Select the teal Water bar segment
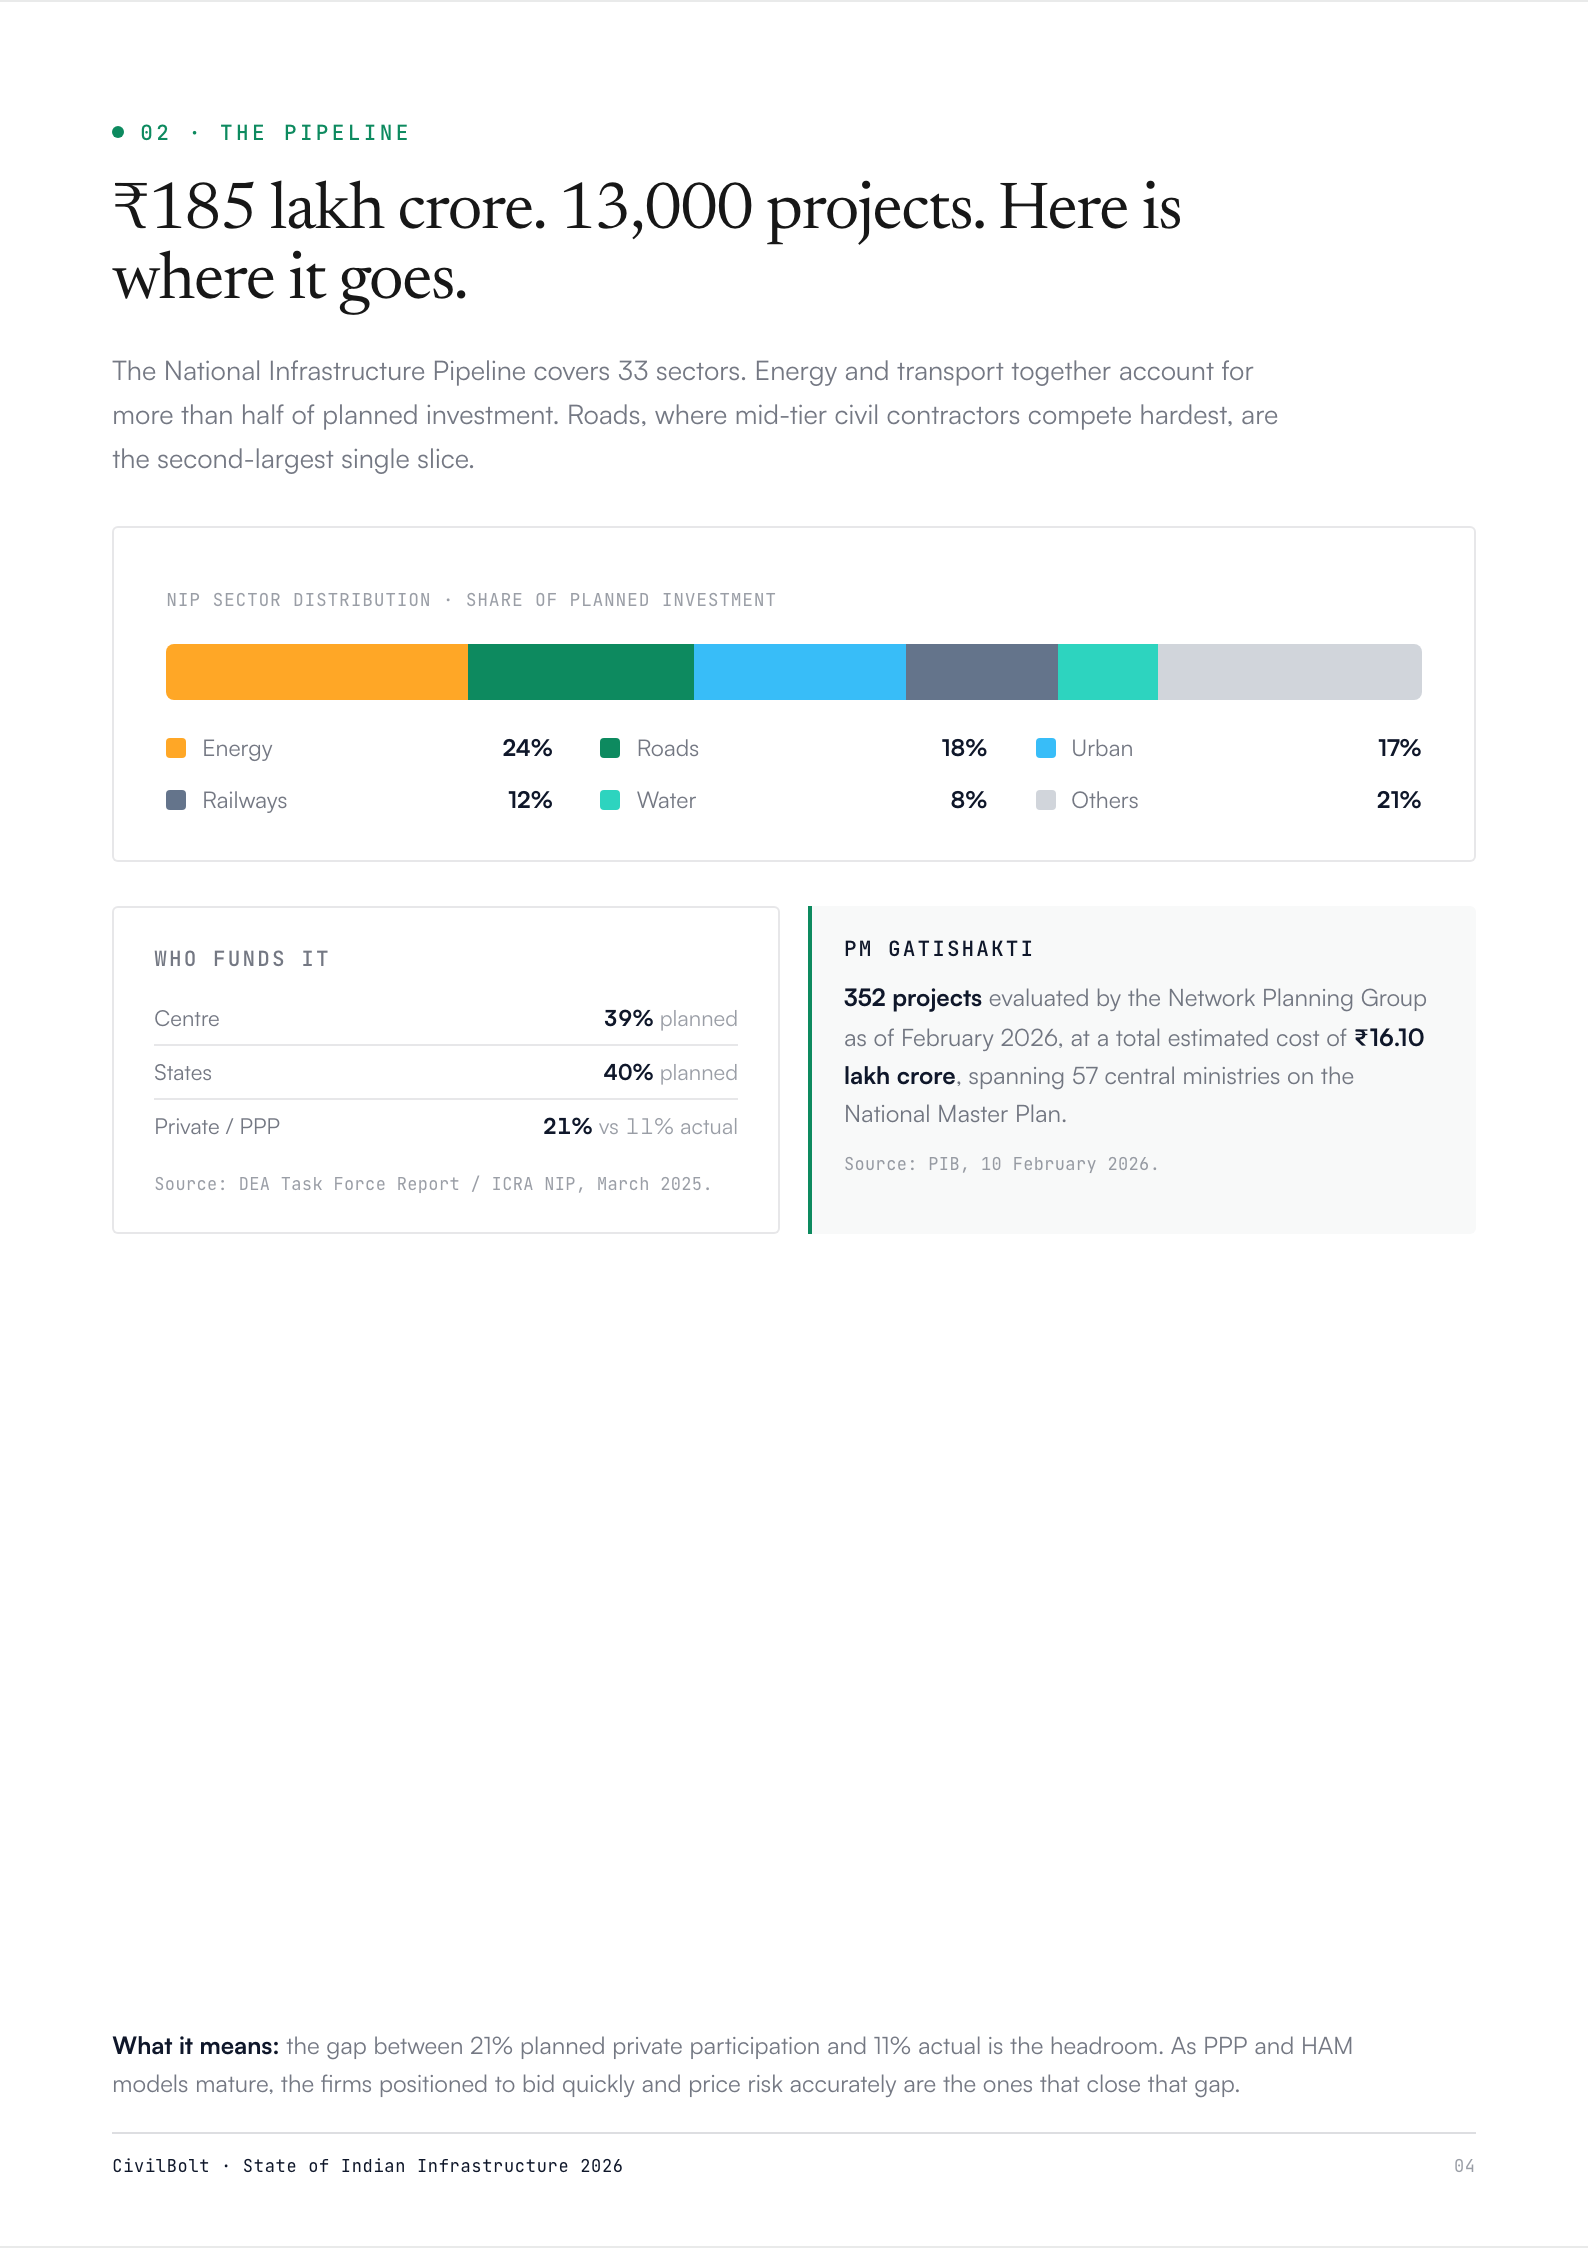1588x2248 pixels. tap(1108, 672)
